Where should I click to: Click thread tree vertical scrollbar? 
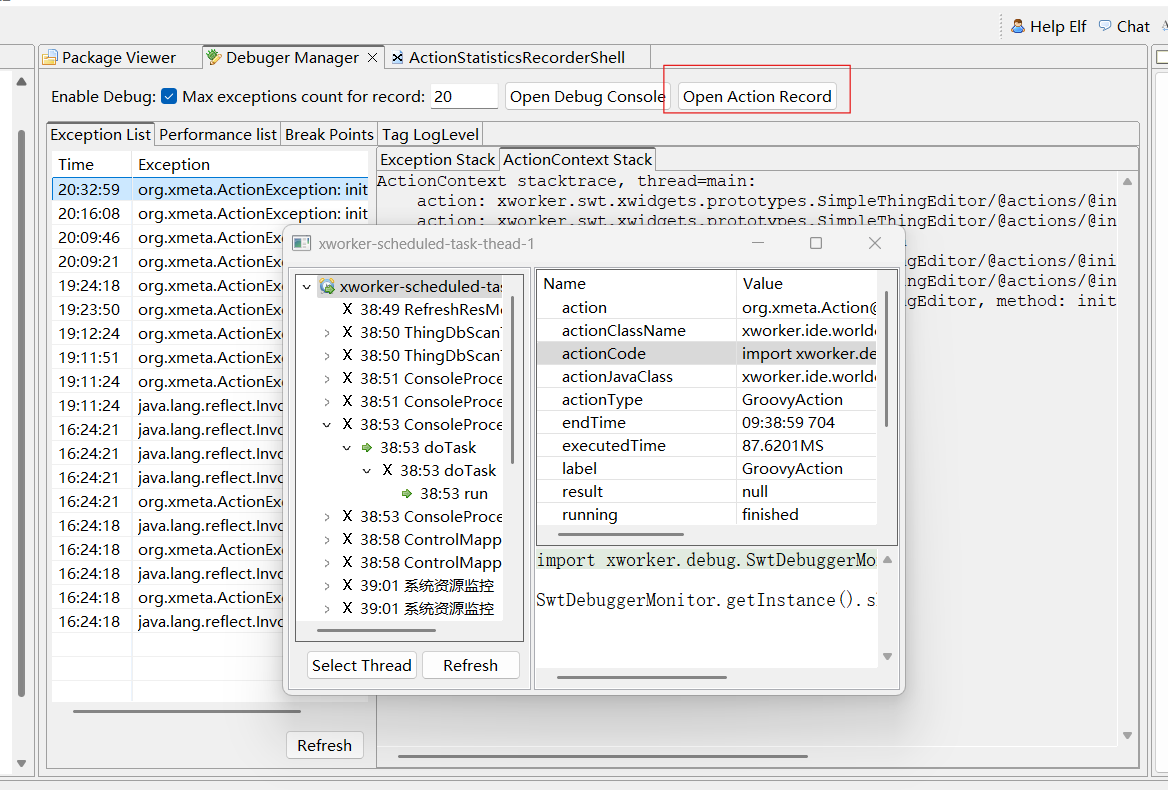512,380
